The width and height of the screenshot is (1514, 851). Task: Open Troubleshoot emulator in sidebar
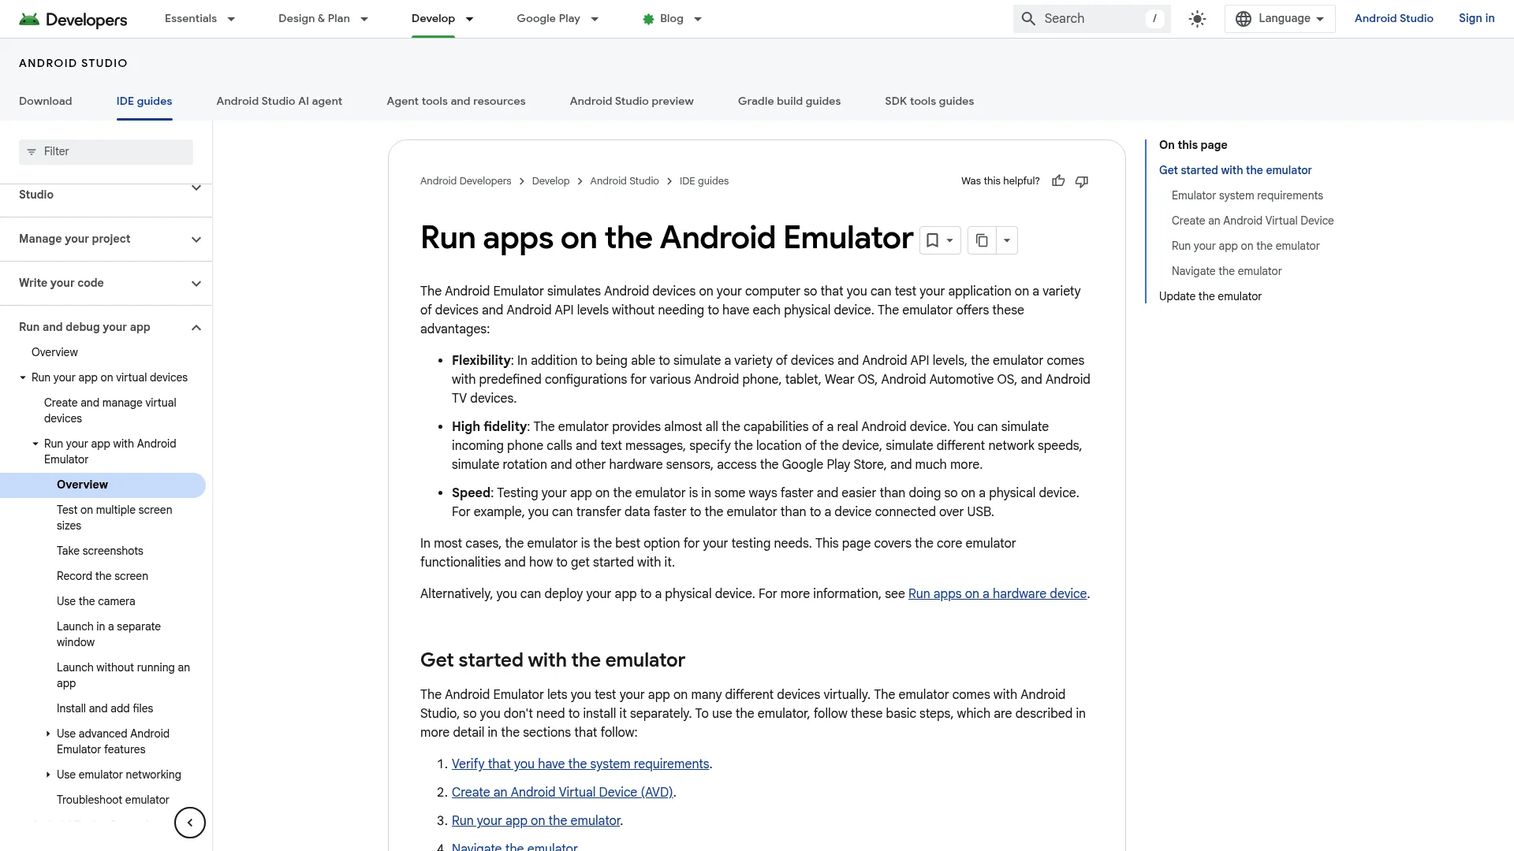[113, 800]
